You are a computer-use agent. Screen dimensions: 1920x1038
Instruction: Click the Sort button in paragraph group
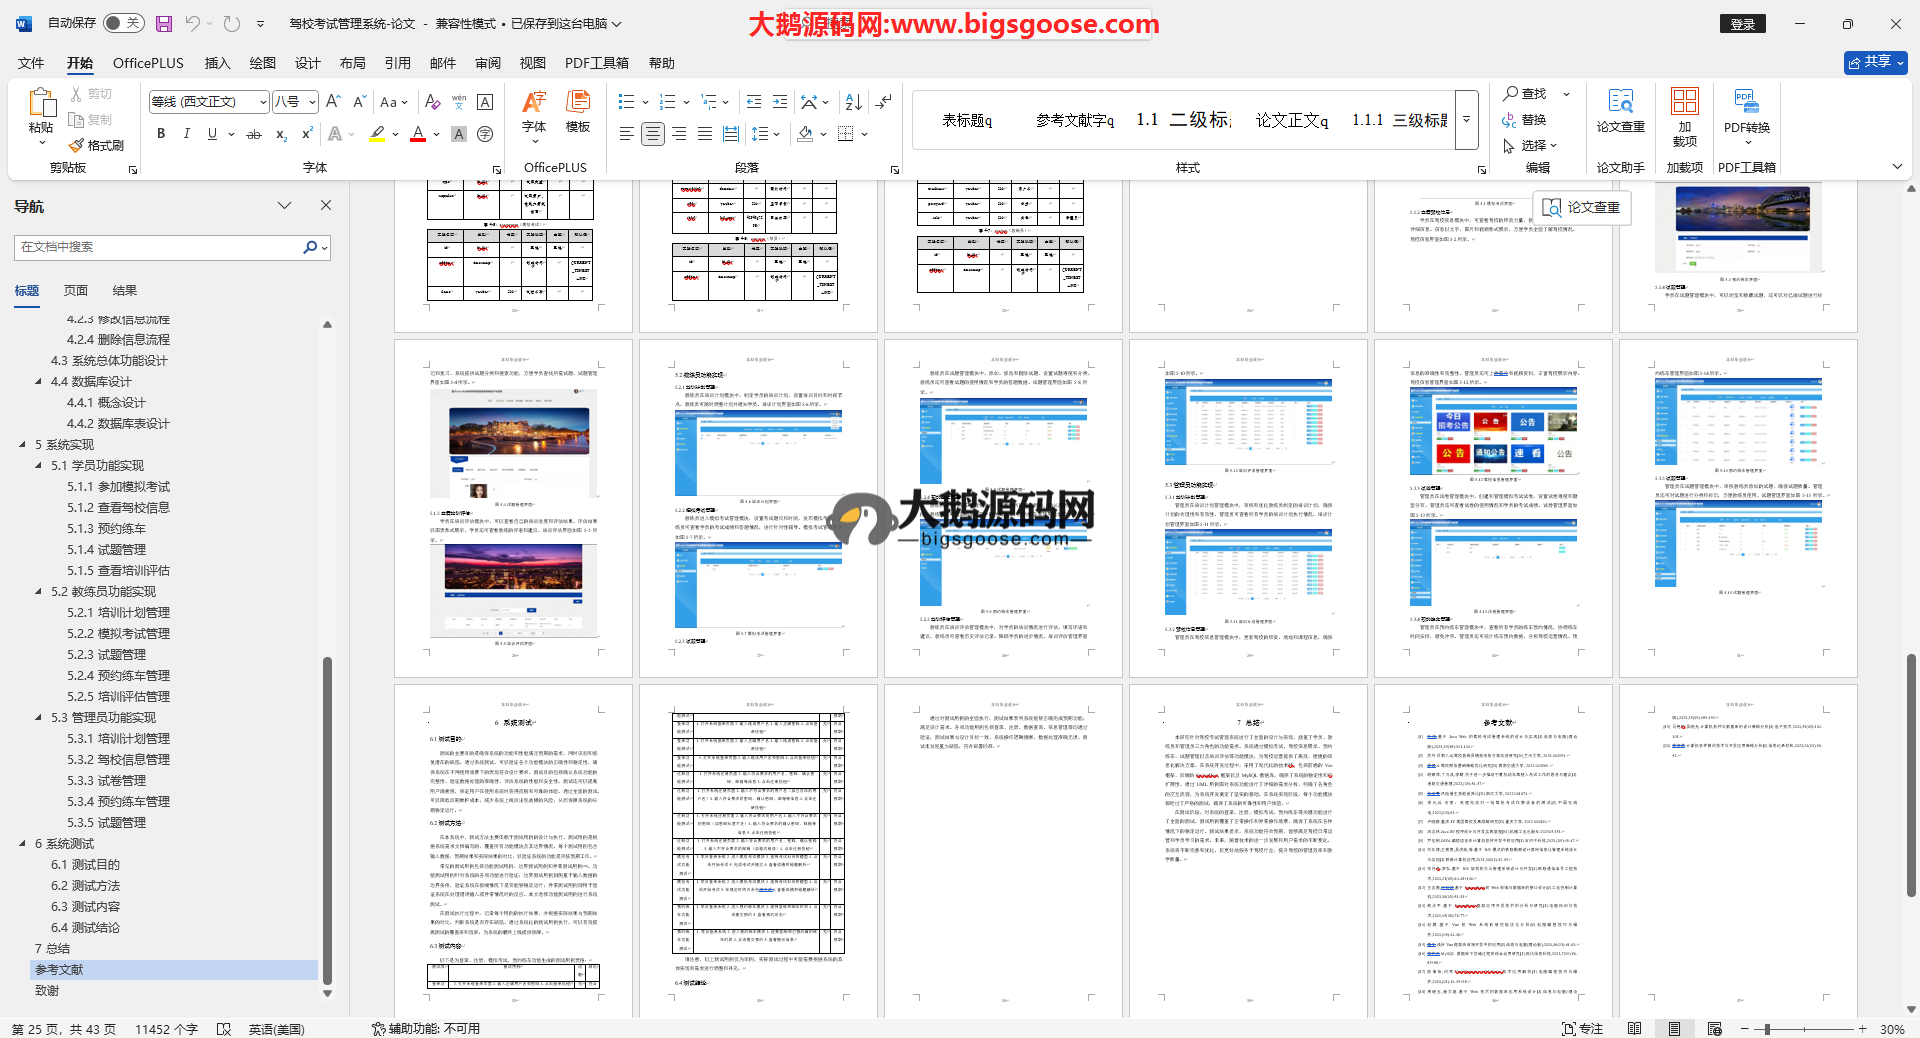coord(853,102)
